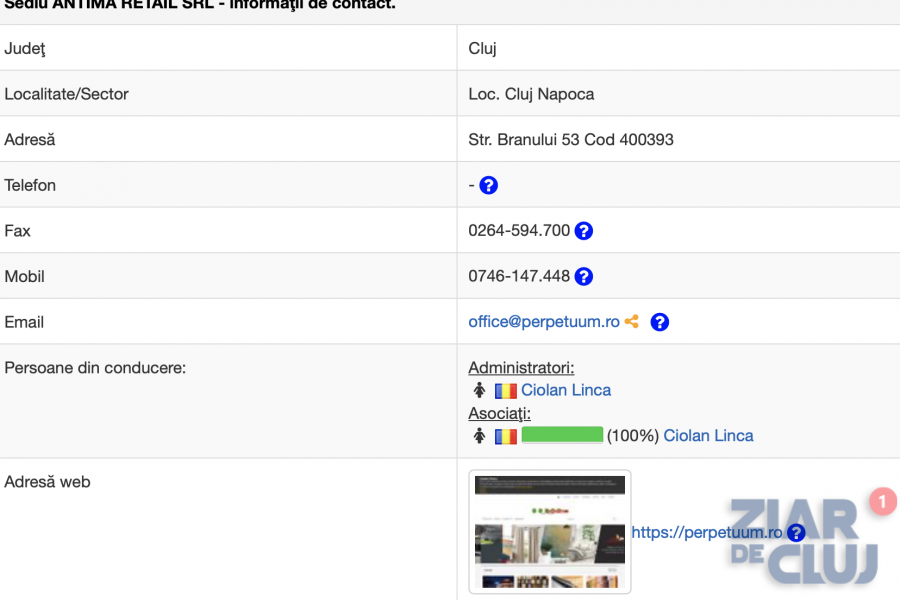Click the help icon in the Telefon row
Viewport: 900px width, 600px height.
488,185
